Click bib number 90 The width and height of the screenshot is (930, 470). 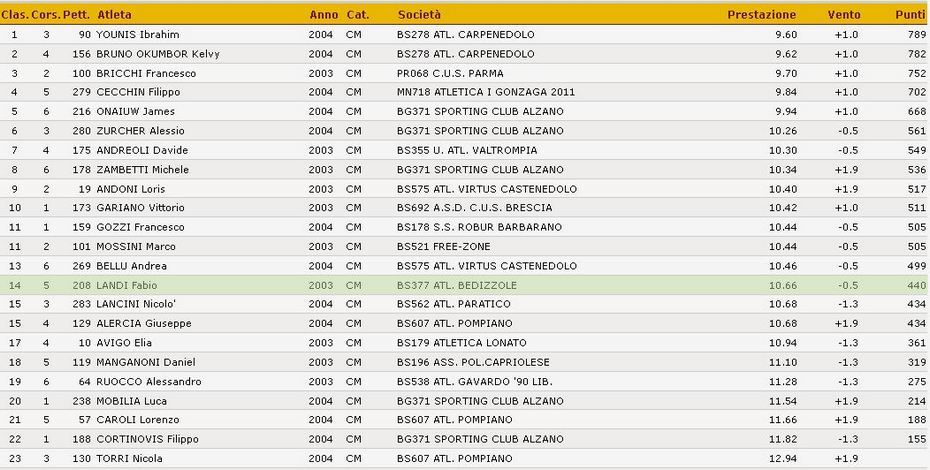click(85, 34)
